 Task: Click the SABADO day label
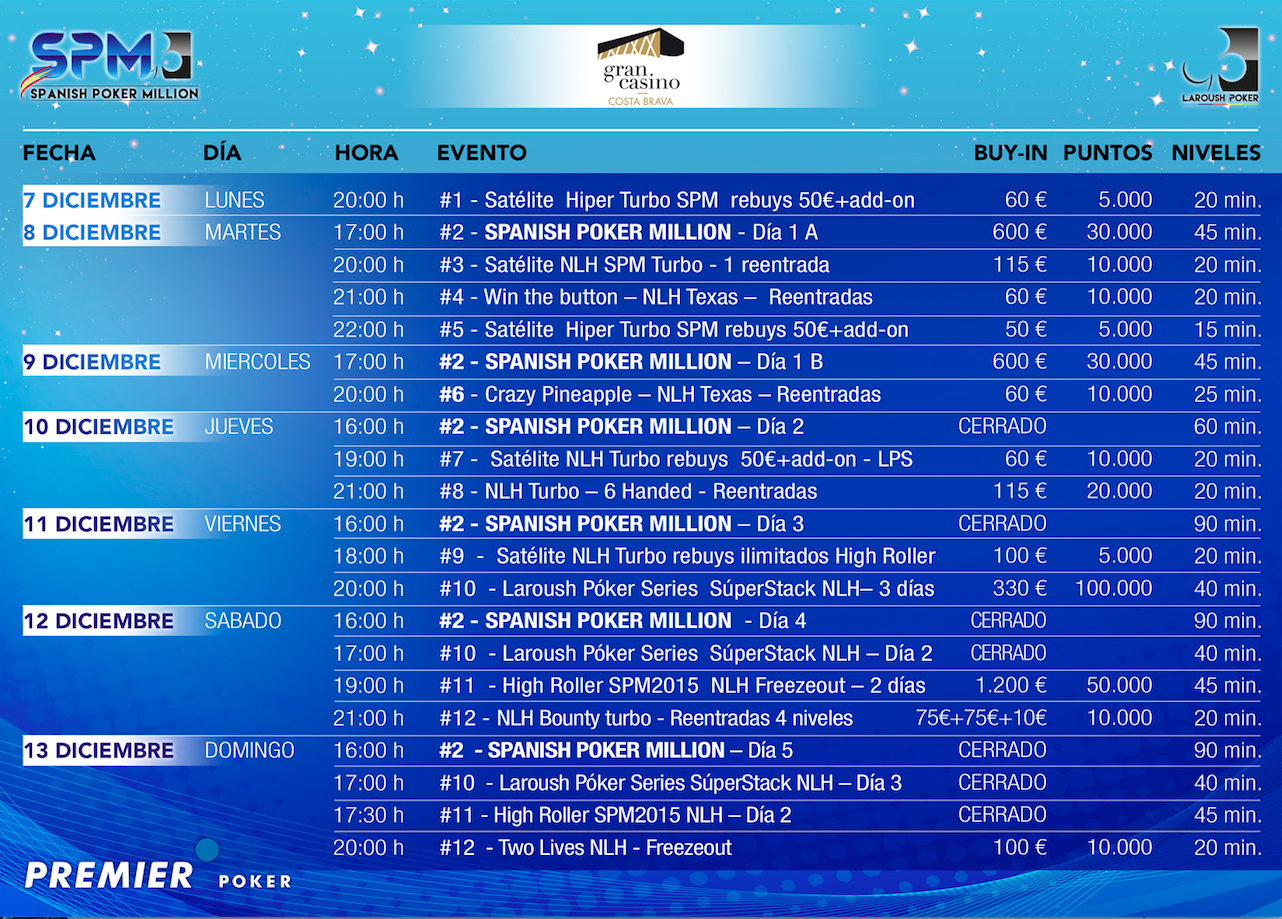point(243,621)
